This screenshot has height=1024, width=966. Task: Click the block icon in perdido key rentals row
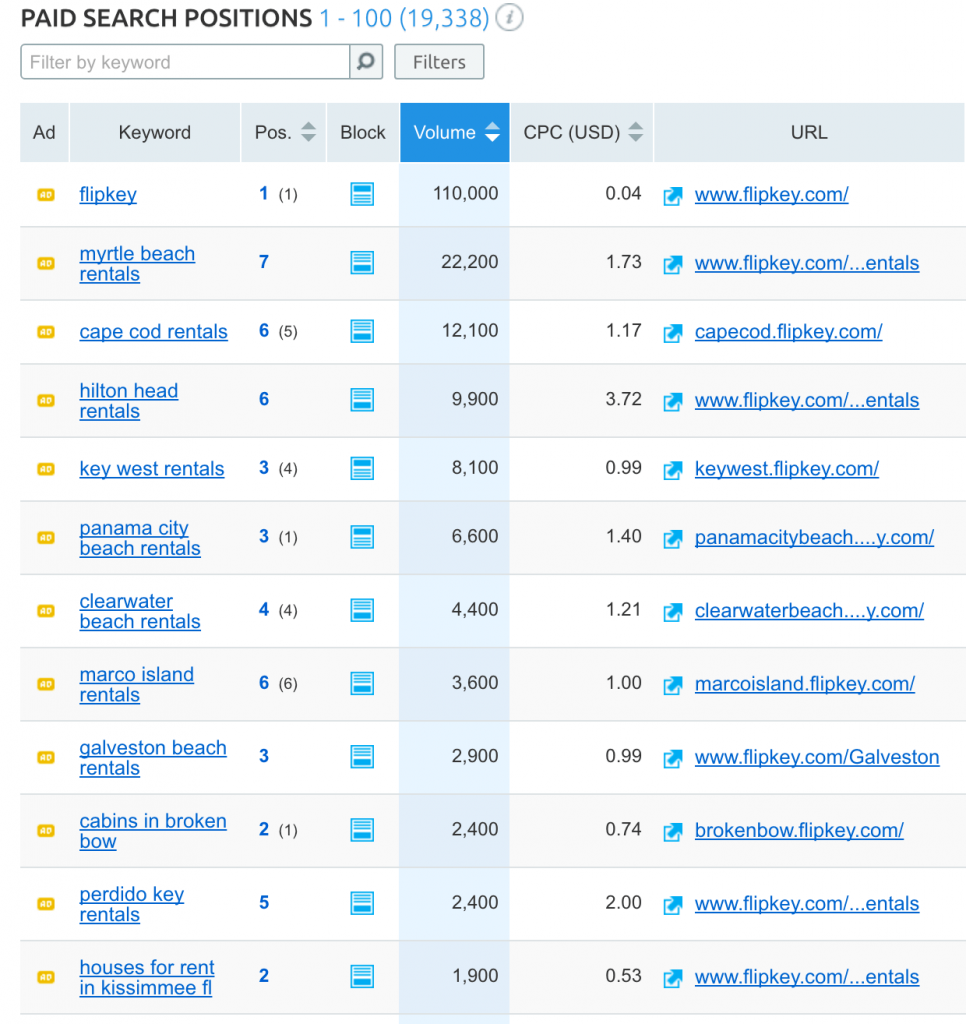coord(362,903)
